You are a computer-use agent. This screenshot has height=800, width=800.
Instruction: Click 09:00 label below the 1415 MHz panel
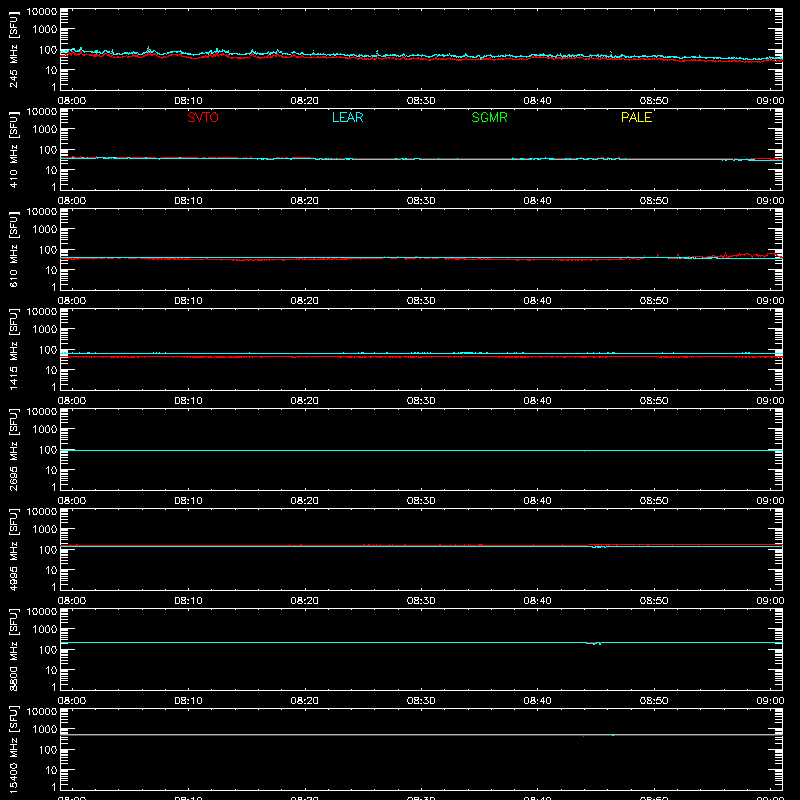[770, 401]
